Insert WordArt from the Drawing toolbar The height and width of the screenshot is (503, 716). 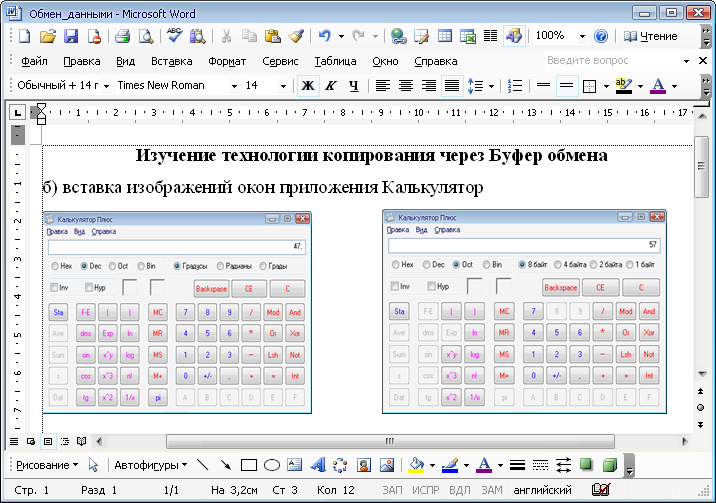point(318,465)
